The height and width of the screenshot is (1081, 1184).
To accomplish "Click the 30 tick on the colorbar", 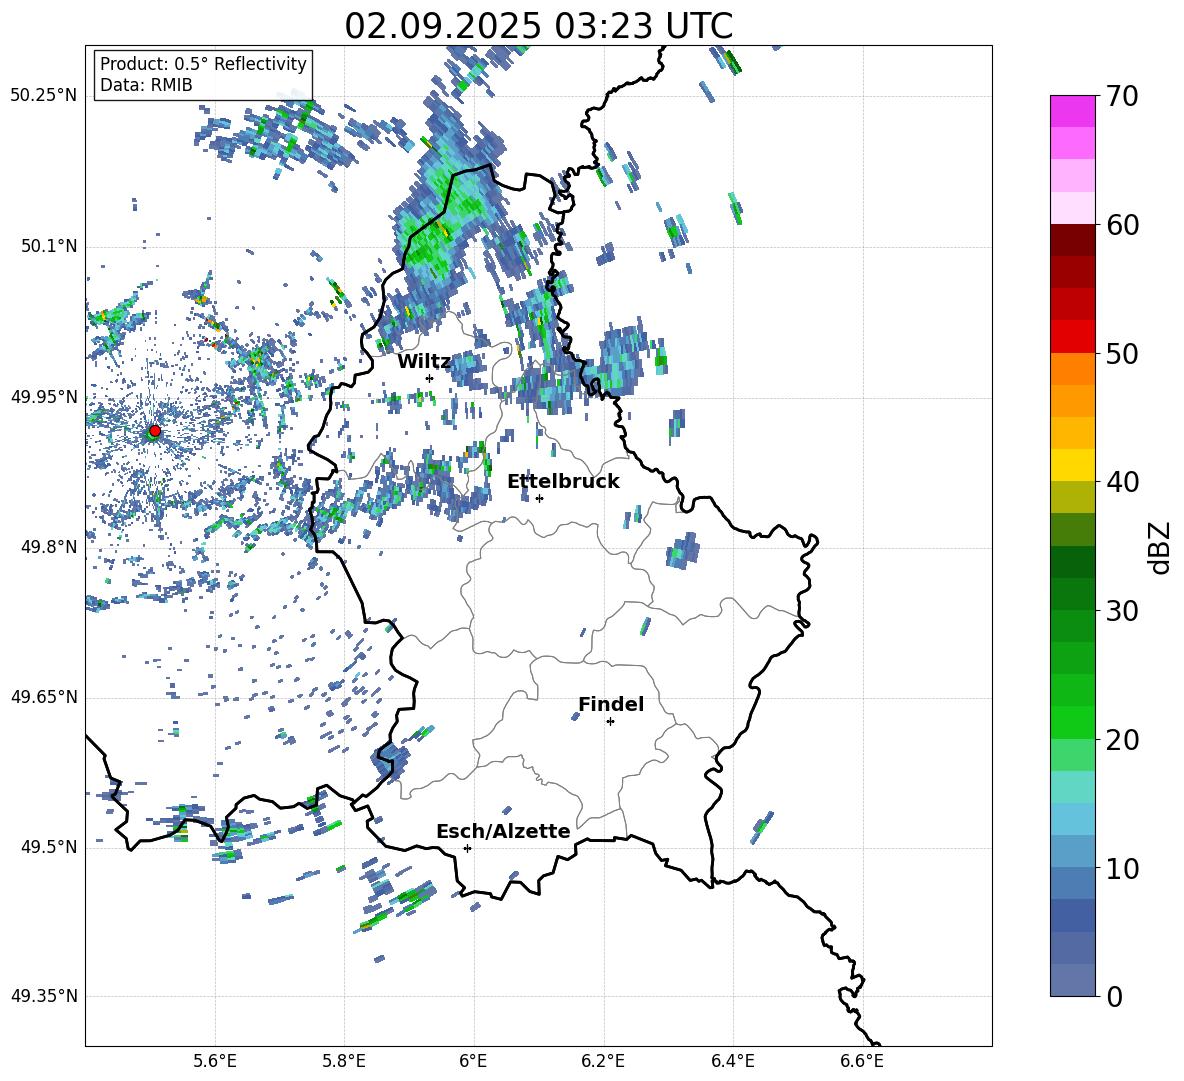I will click(1122, 611).
